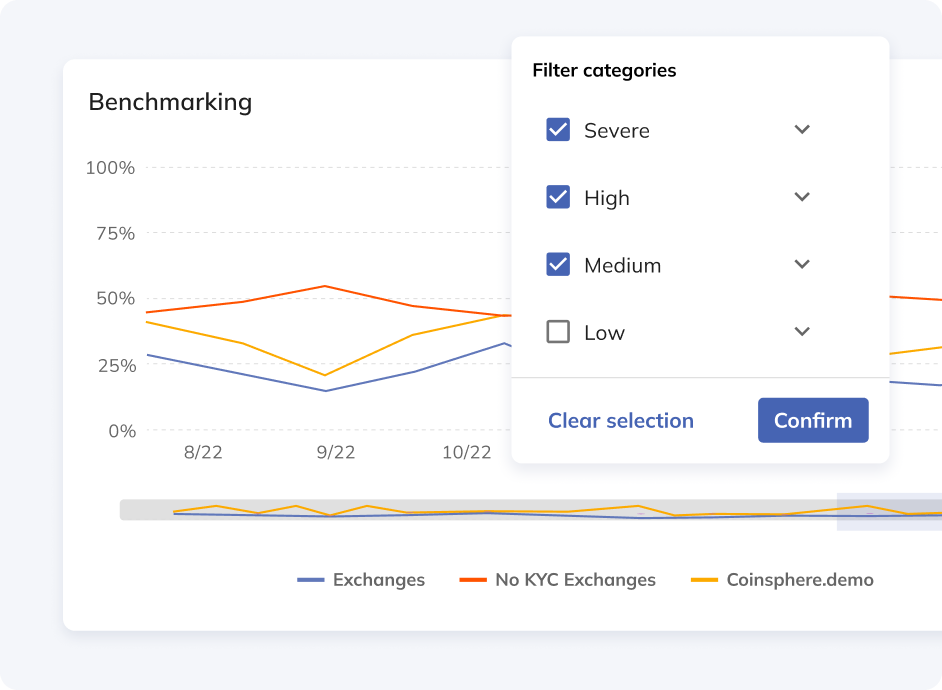Expand the Severe category chevron
Image resolution: width=942 pixels, height=690 pixels.
click(802, 130)
